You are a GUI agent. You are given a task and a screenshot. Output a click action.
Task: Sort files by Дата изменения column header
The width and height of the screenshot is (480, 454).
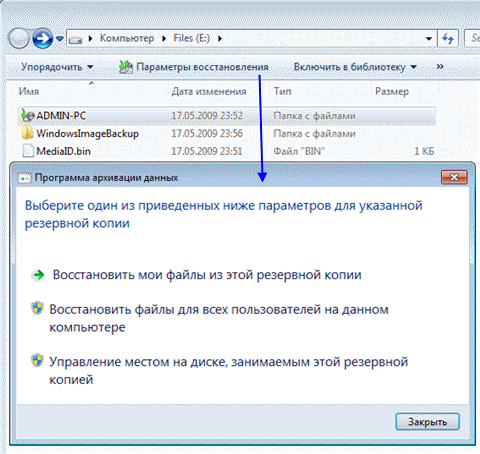pyautogui.click(x=209, y=91)
